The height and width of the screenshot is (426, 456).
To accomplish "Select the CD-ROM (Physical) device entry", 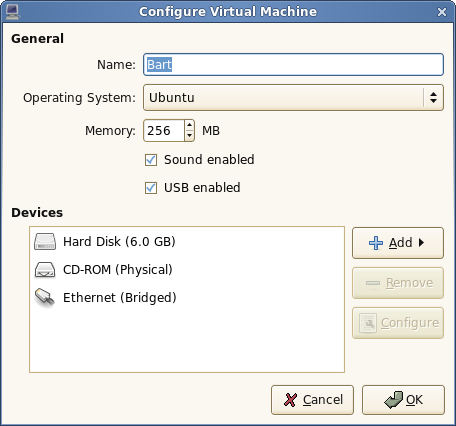I will pos(187,270).
